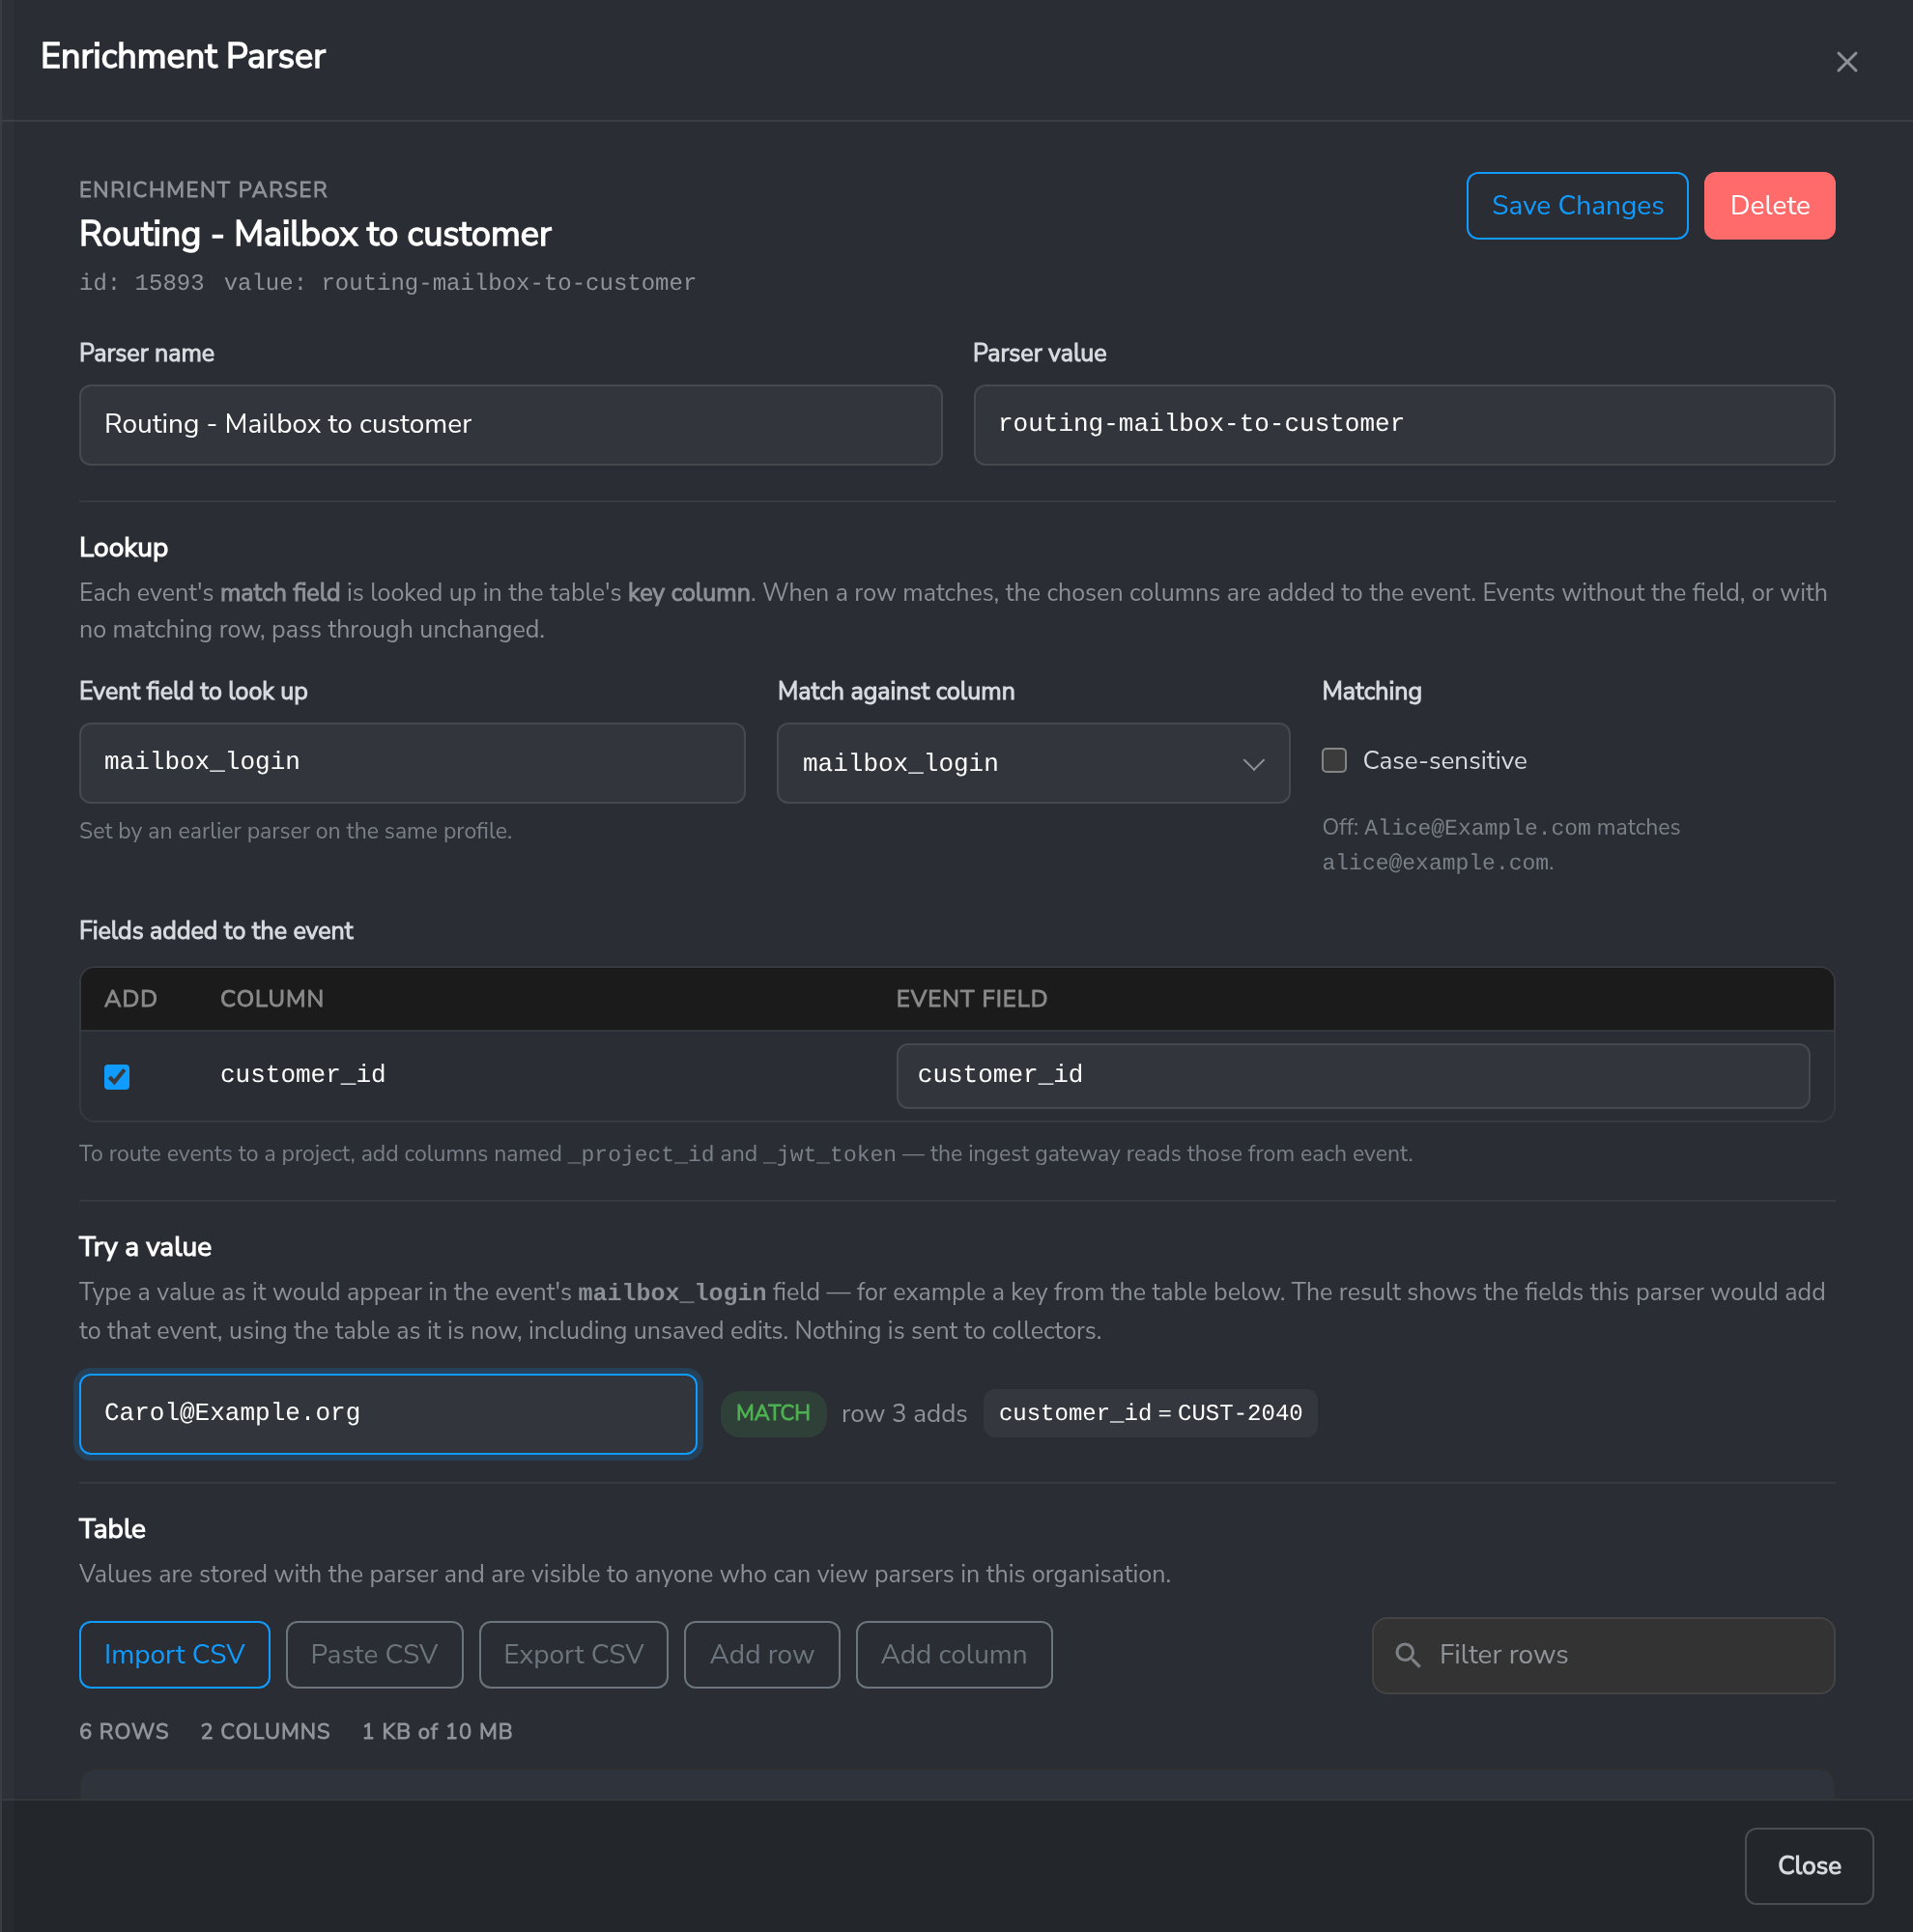This screenshot has height=1932, width=1913.
Task: Click the 'id: 15893' text
Action: click(142, 283)
